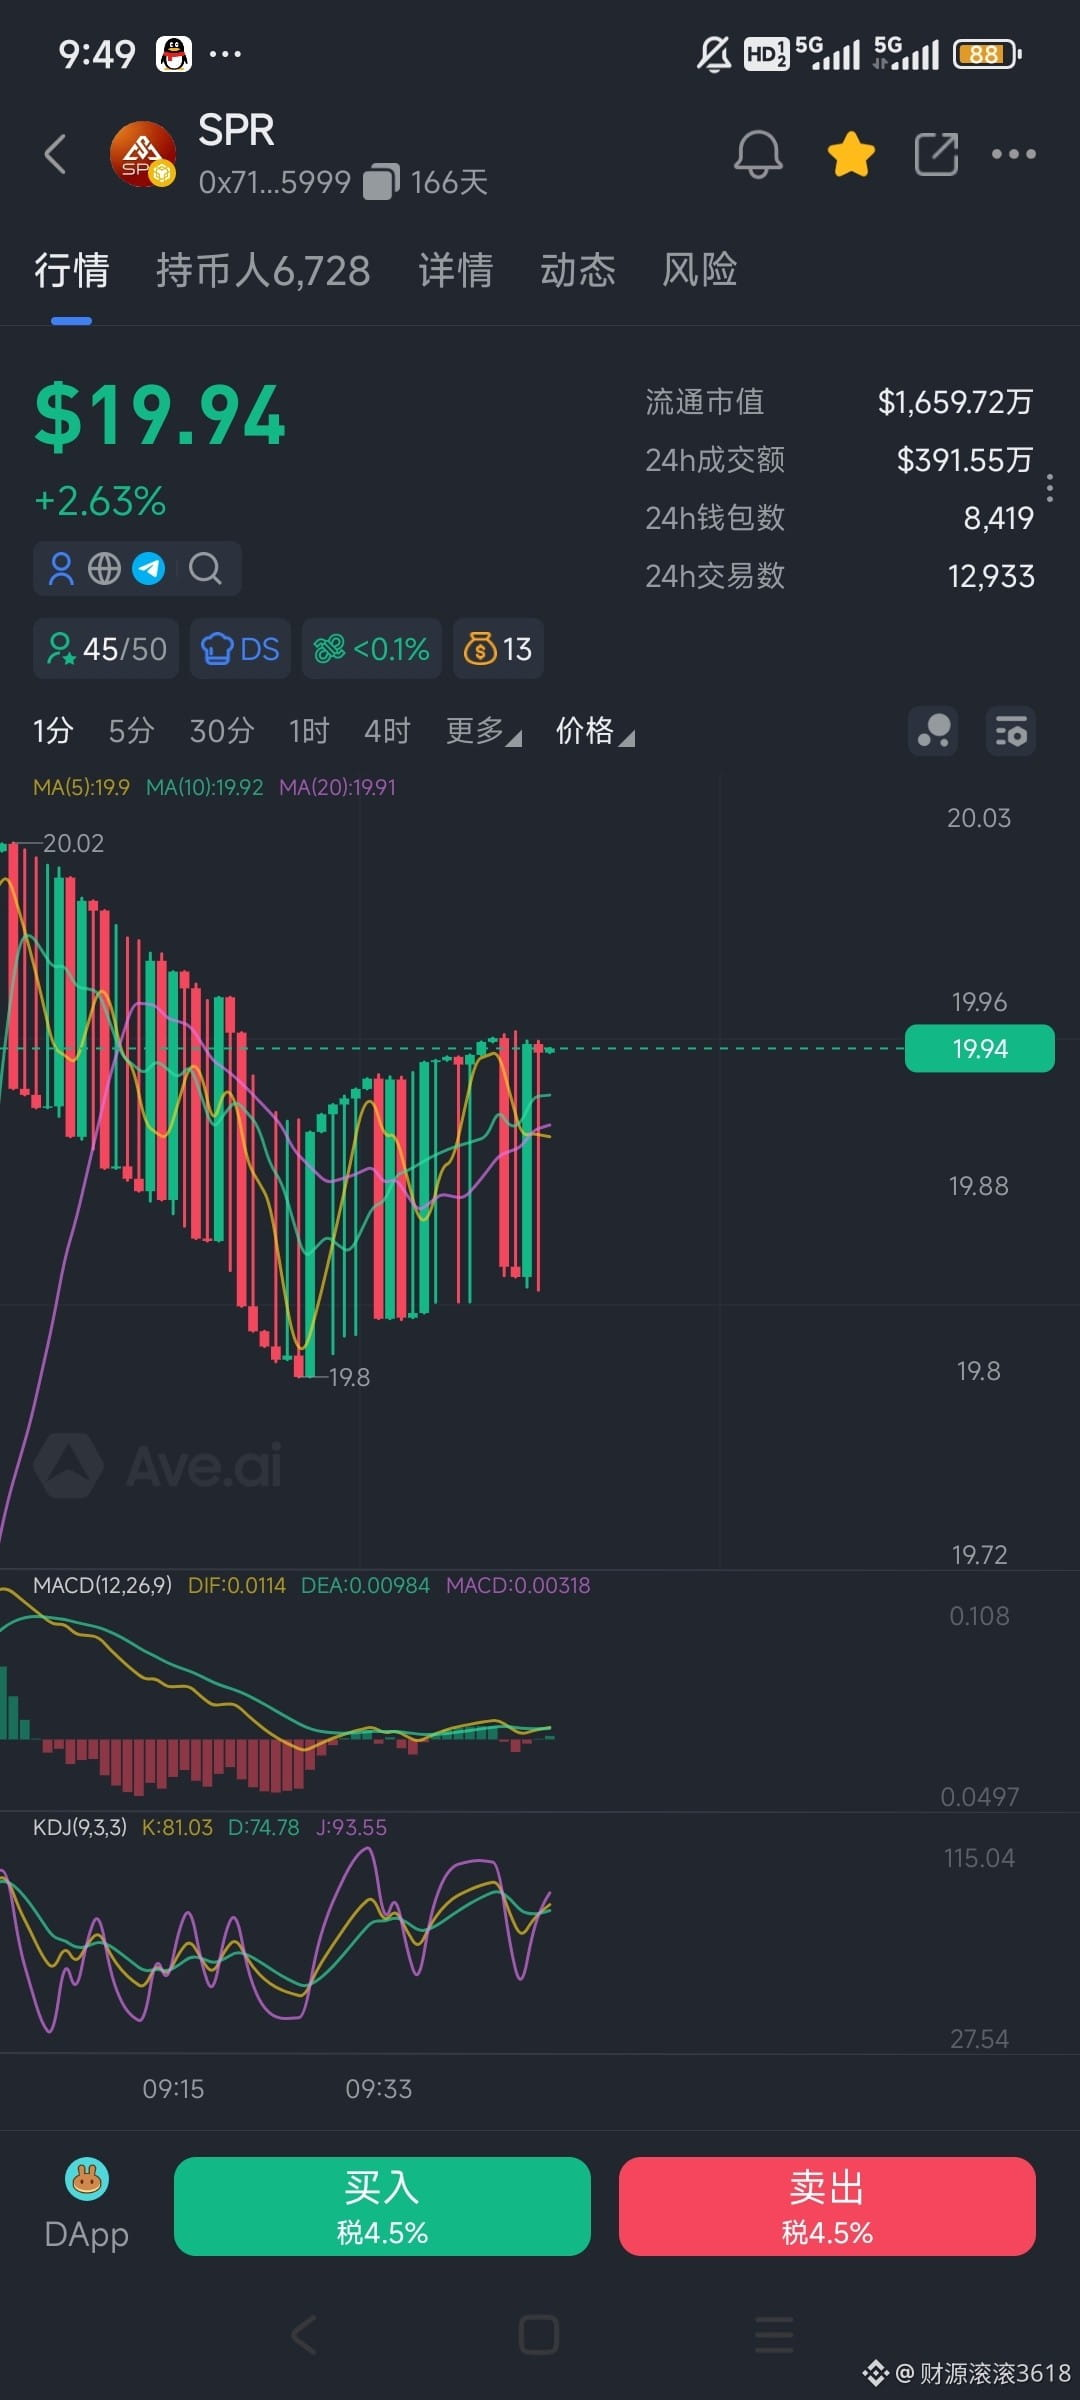
Task: Go back with the top-left arrow
Action: coord(56,154)
